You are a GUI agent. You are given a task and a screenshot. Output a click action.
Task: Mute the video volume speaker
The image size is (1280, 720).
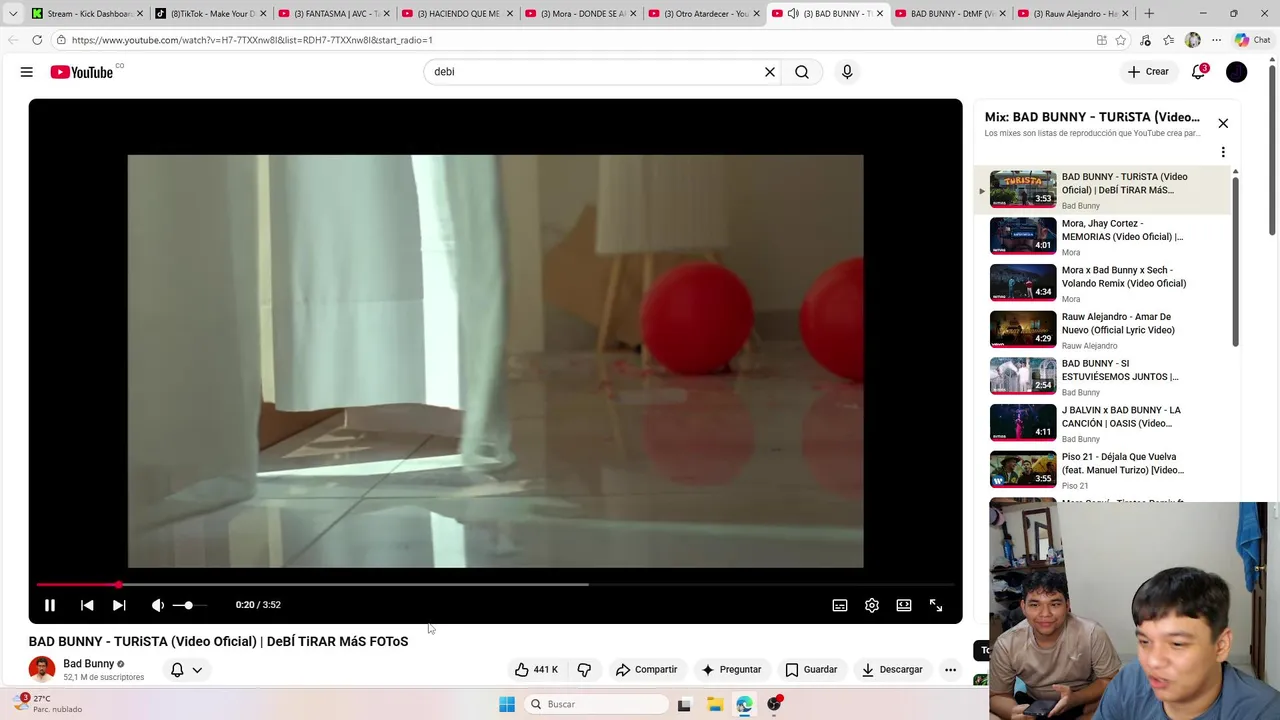(x=158, y=605)
